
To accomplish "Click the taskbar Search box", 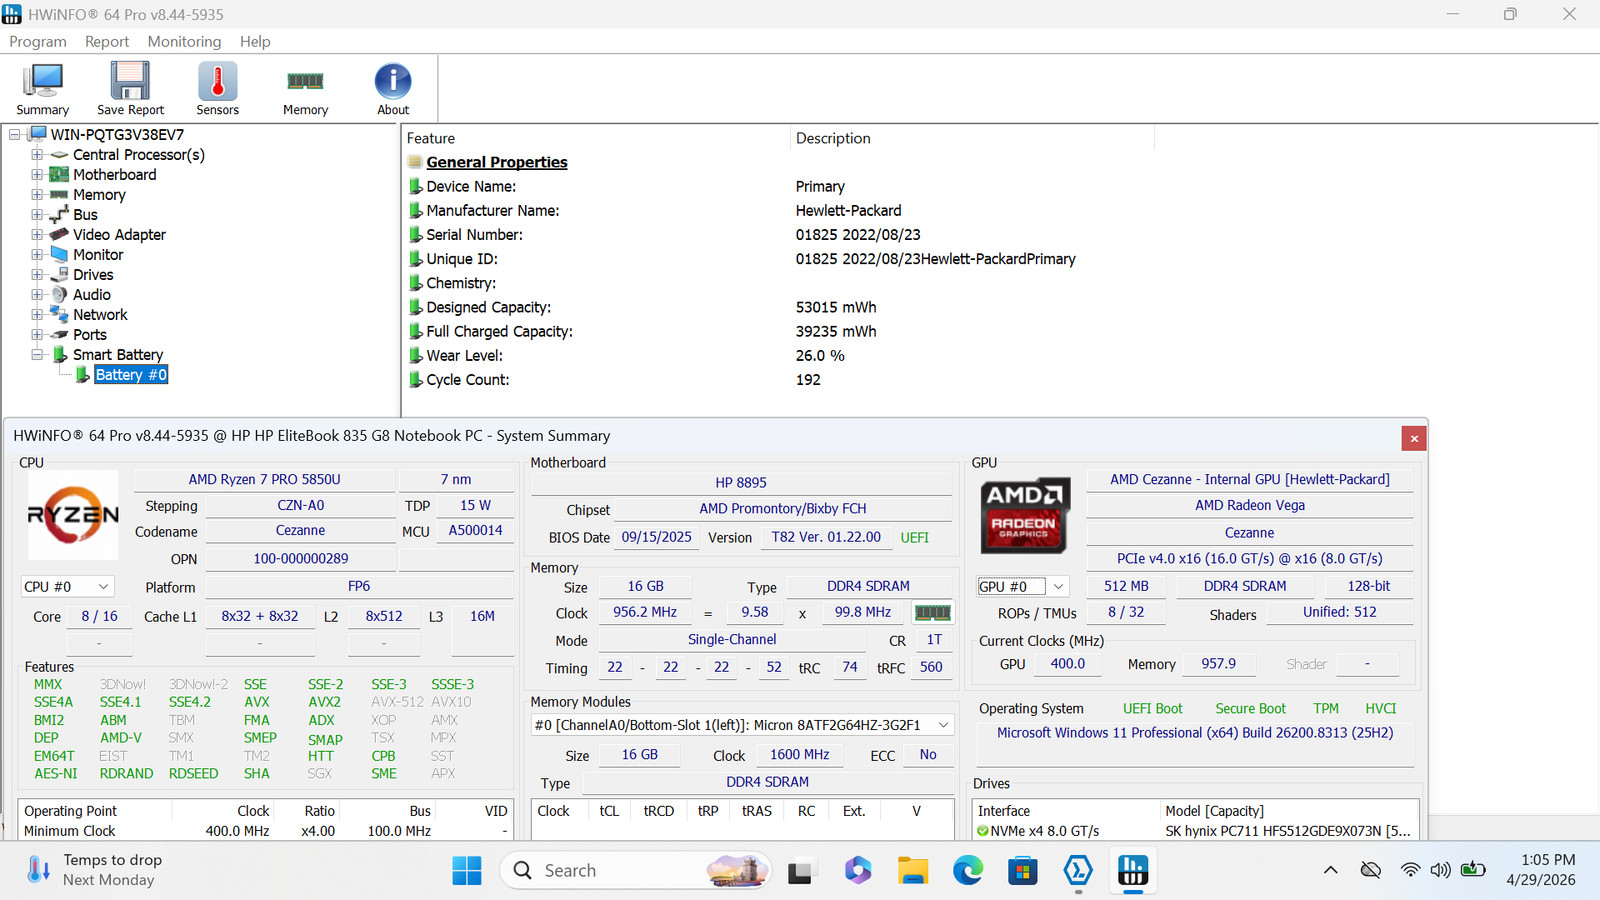I will (636, 871).
